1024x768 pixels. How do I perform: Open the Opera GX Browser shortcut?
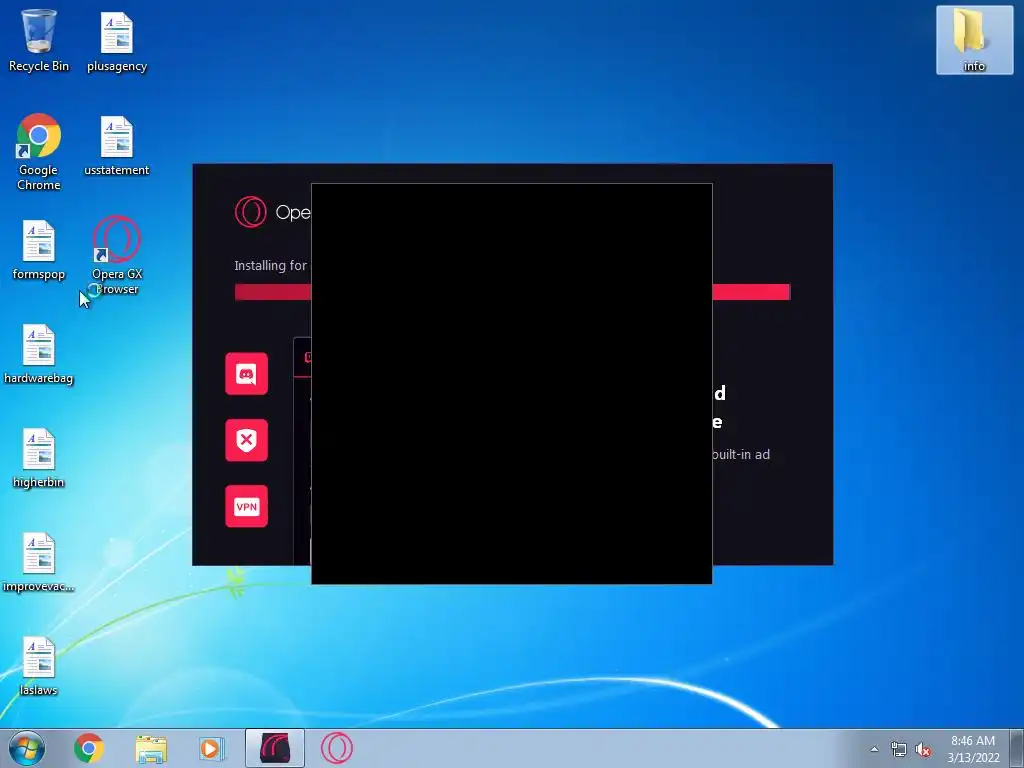point(117,255)
